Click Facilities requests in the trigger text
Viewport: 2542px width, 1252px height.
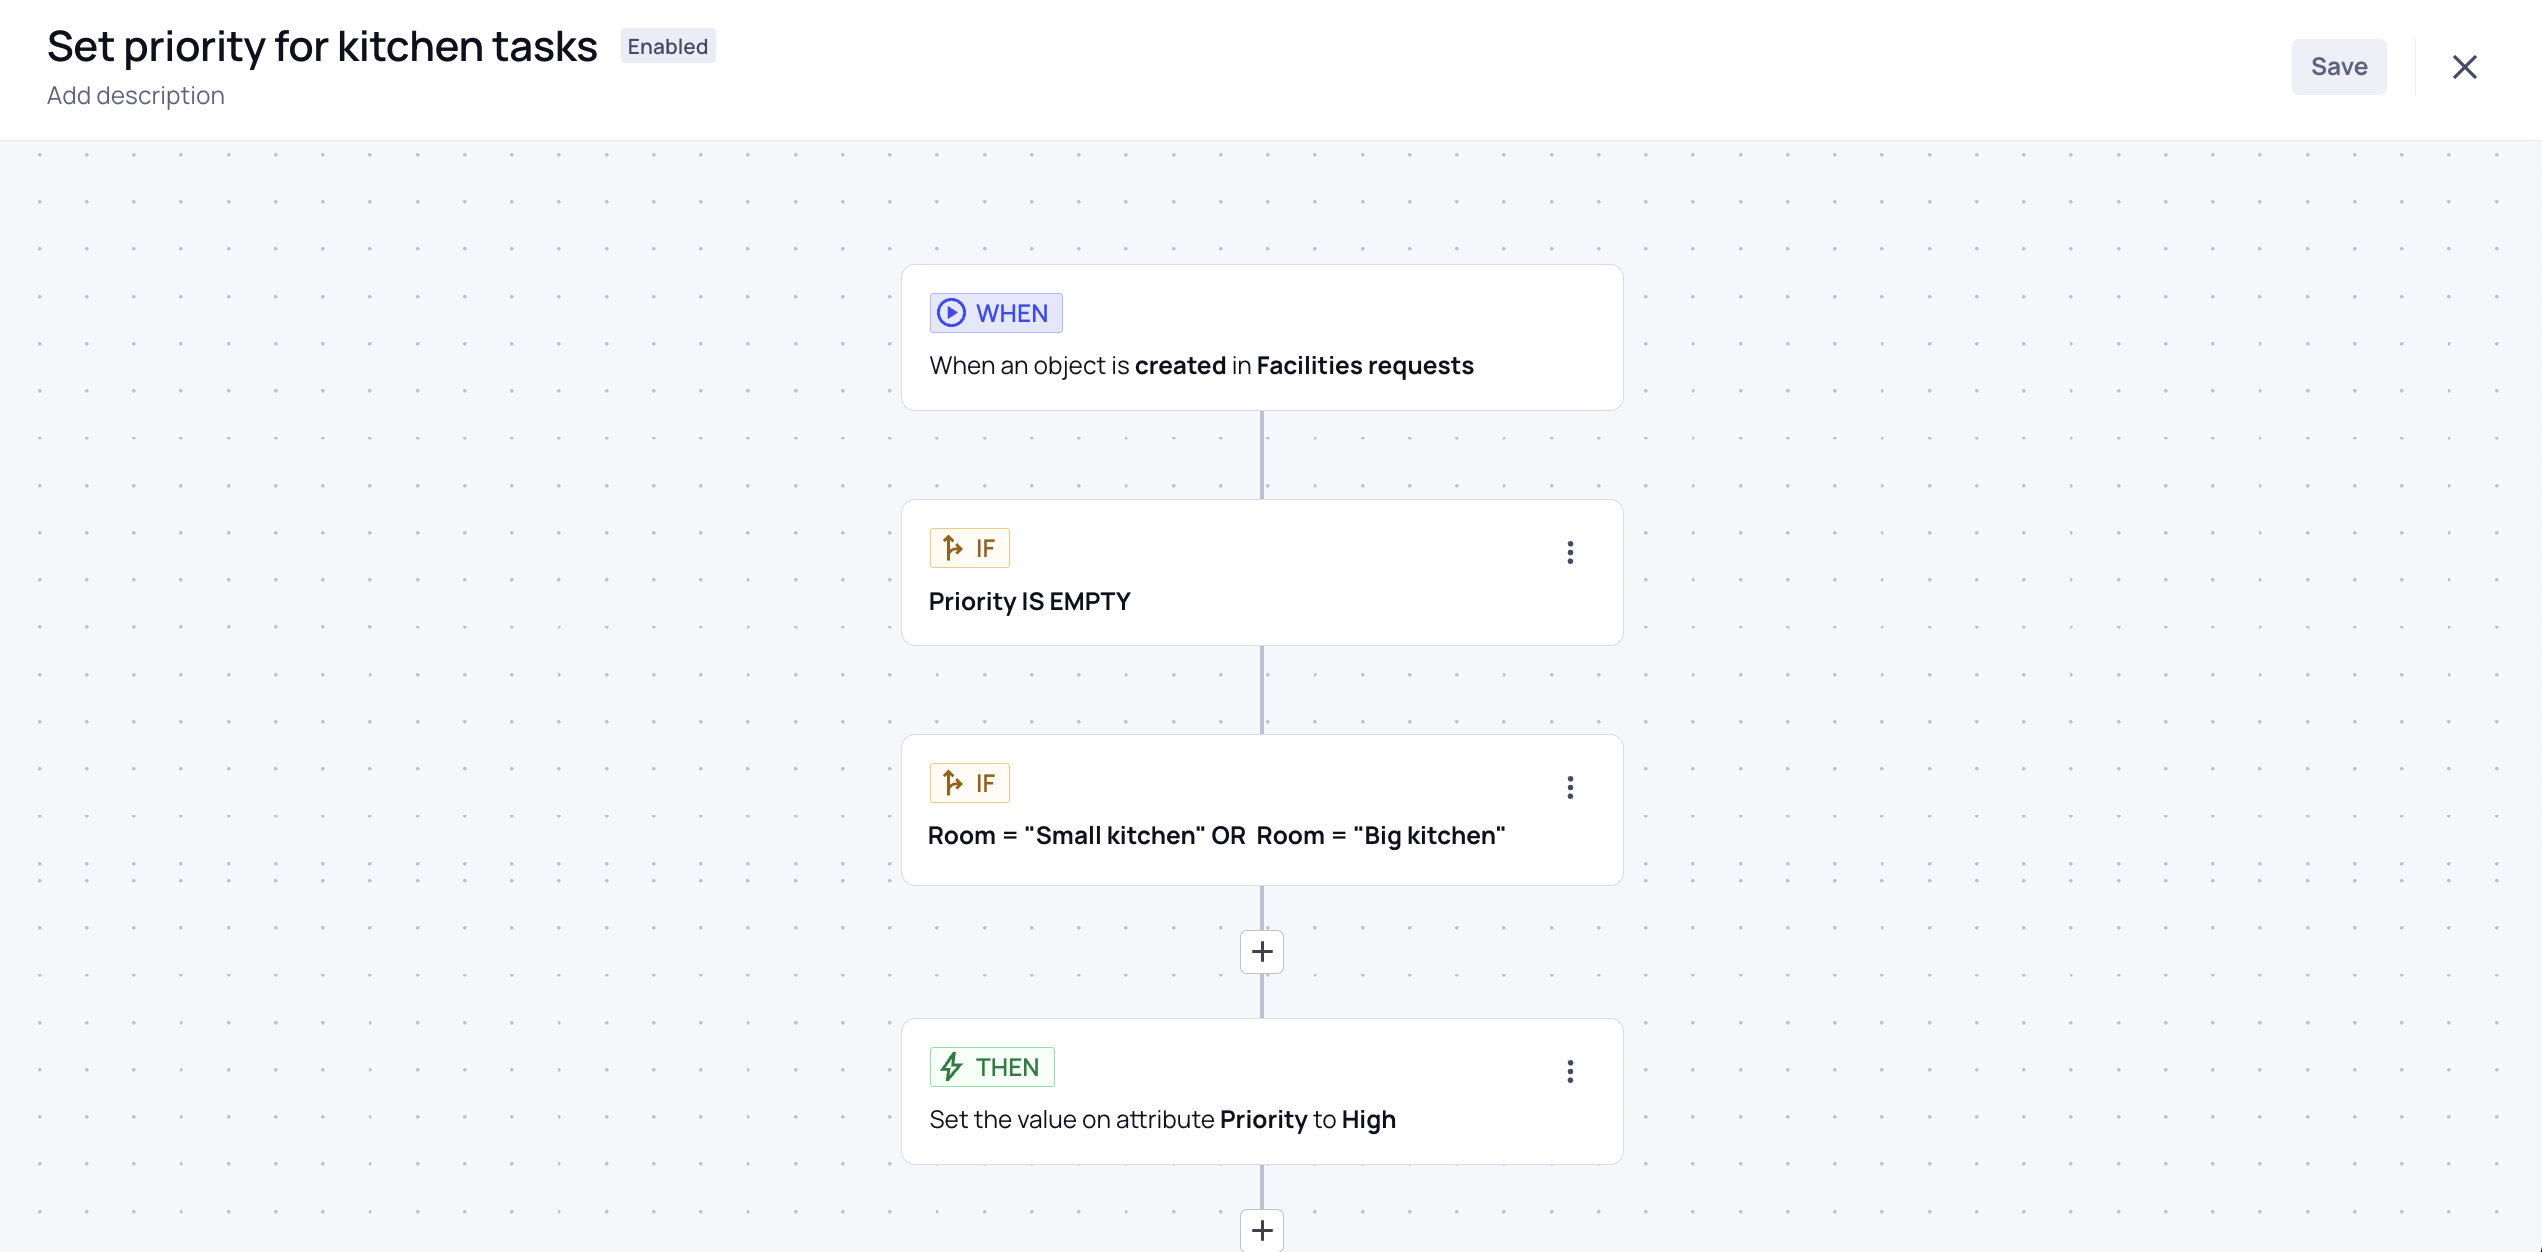1366,365
